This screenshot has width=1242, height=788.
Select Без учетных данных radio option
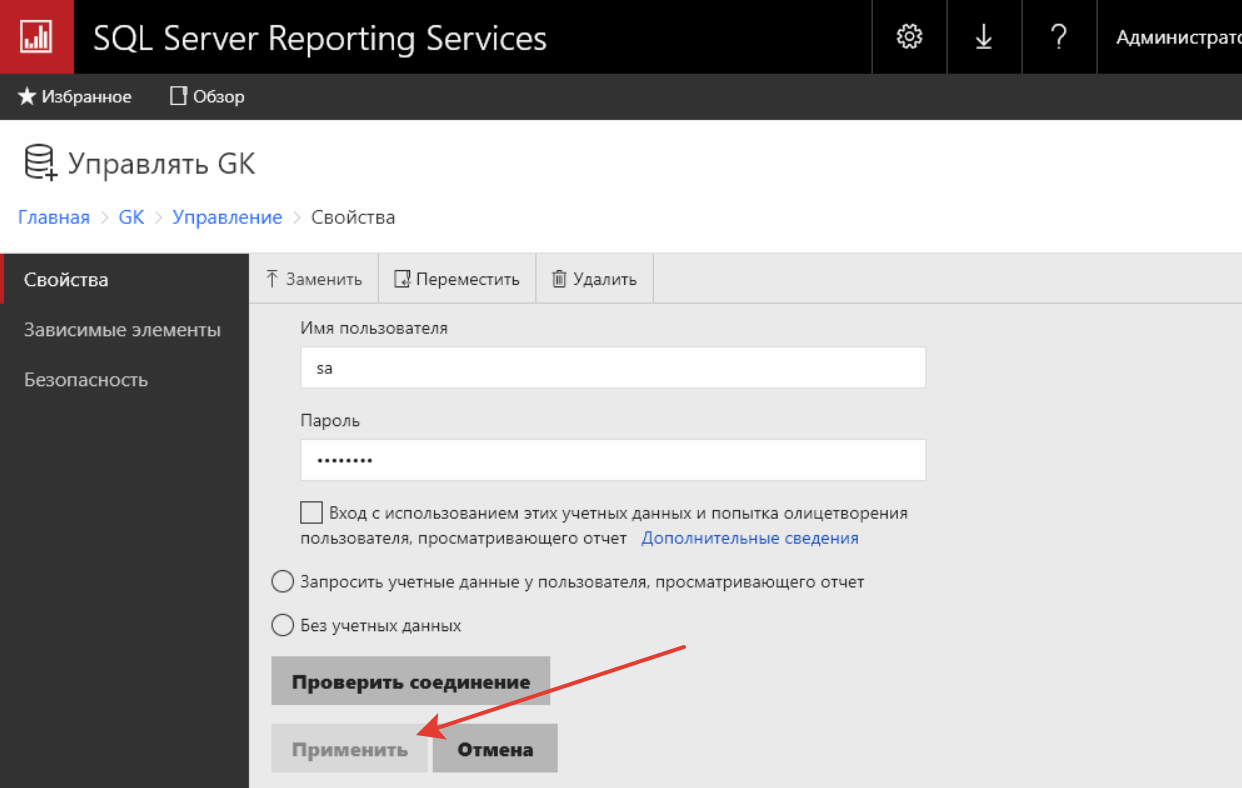click(283, 625)
